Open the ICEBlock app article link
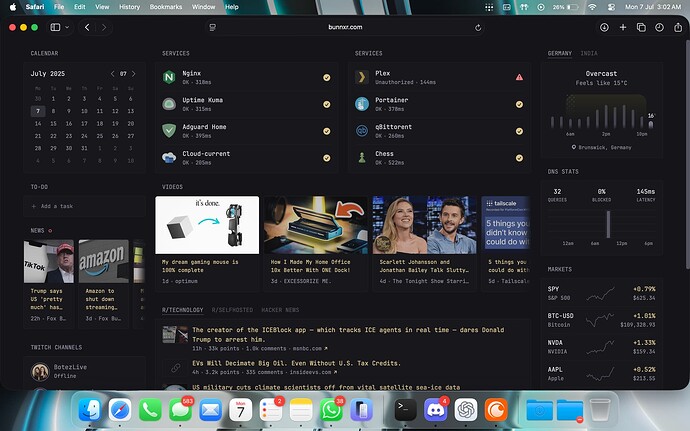The width and height of the screenshot is (690, 431). point(332,334)
